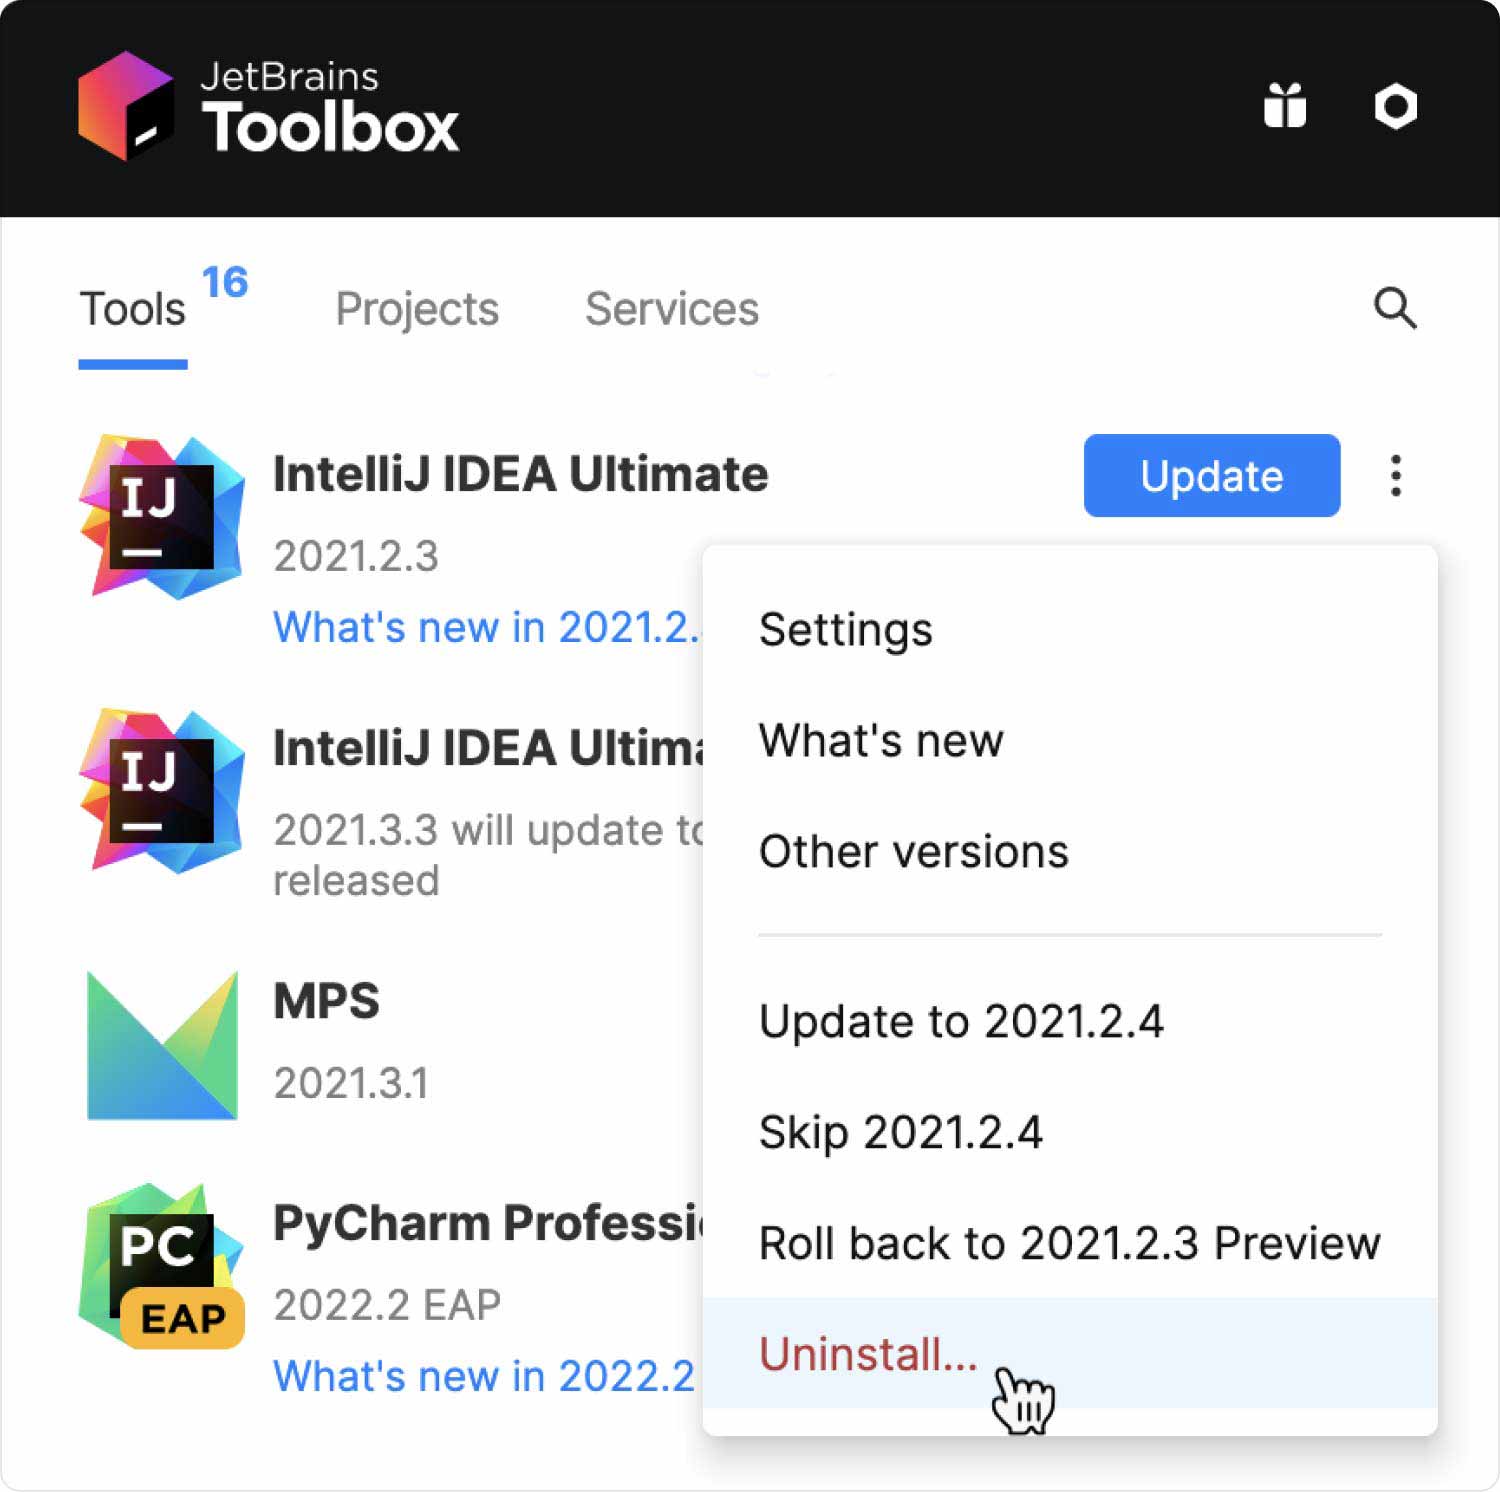This screenshot has height=1492, width=1500.
Task: Launch PyCharm Professional EAP icon
Action: (x=162, y=1265)
